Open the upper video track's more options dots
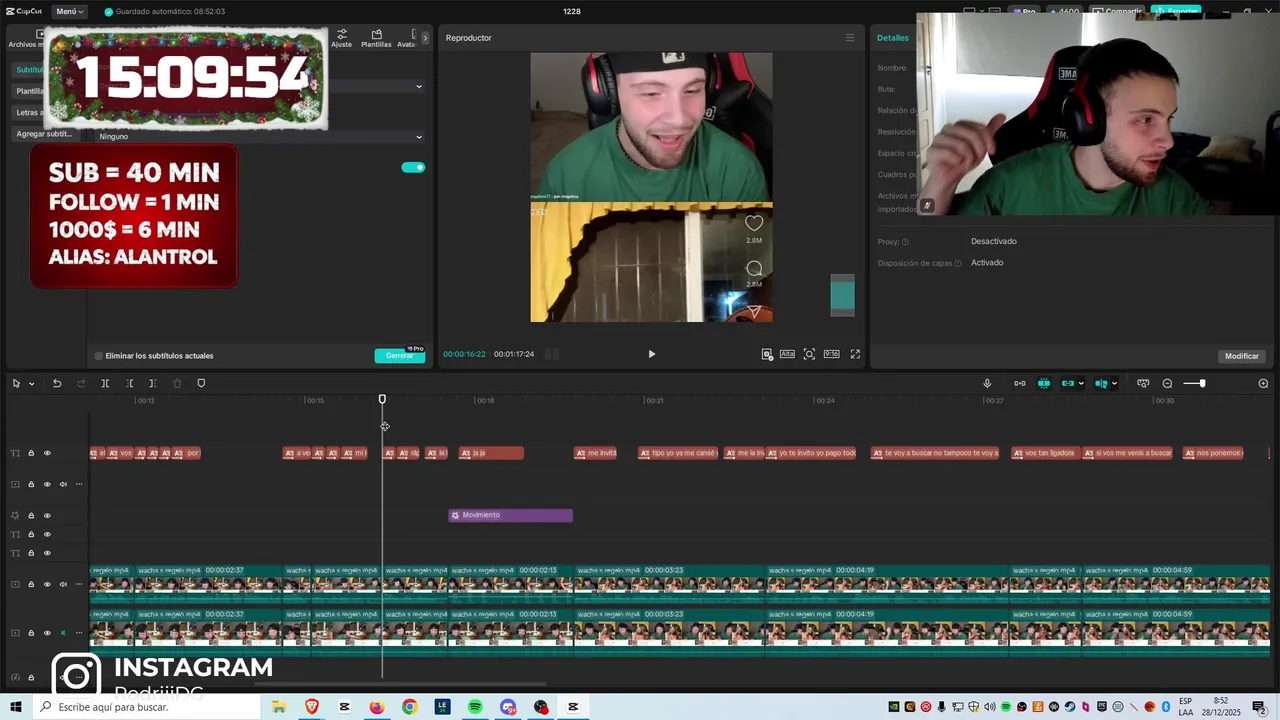Image resolution: width=1280 pixels, height=720 pixels. coord(79,484)
